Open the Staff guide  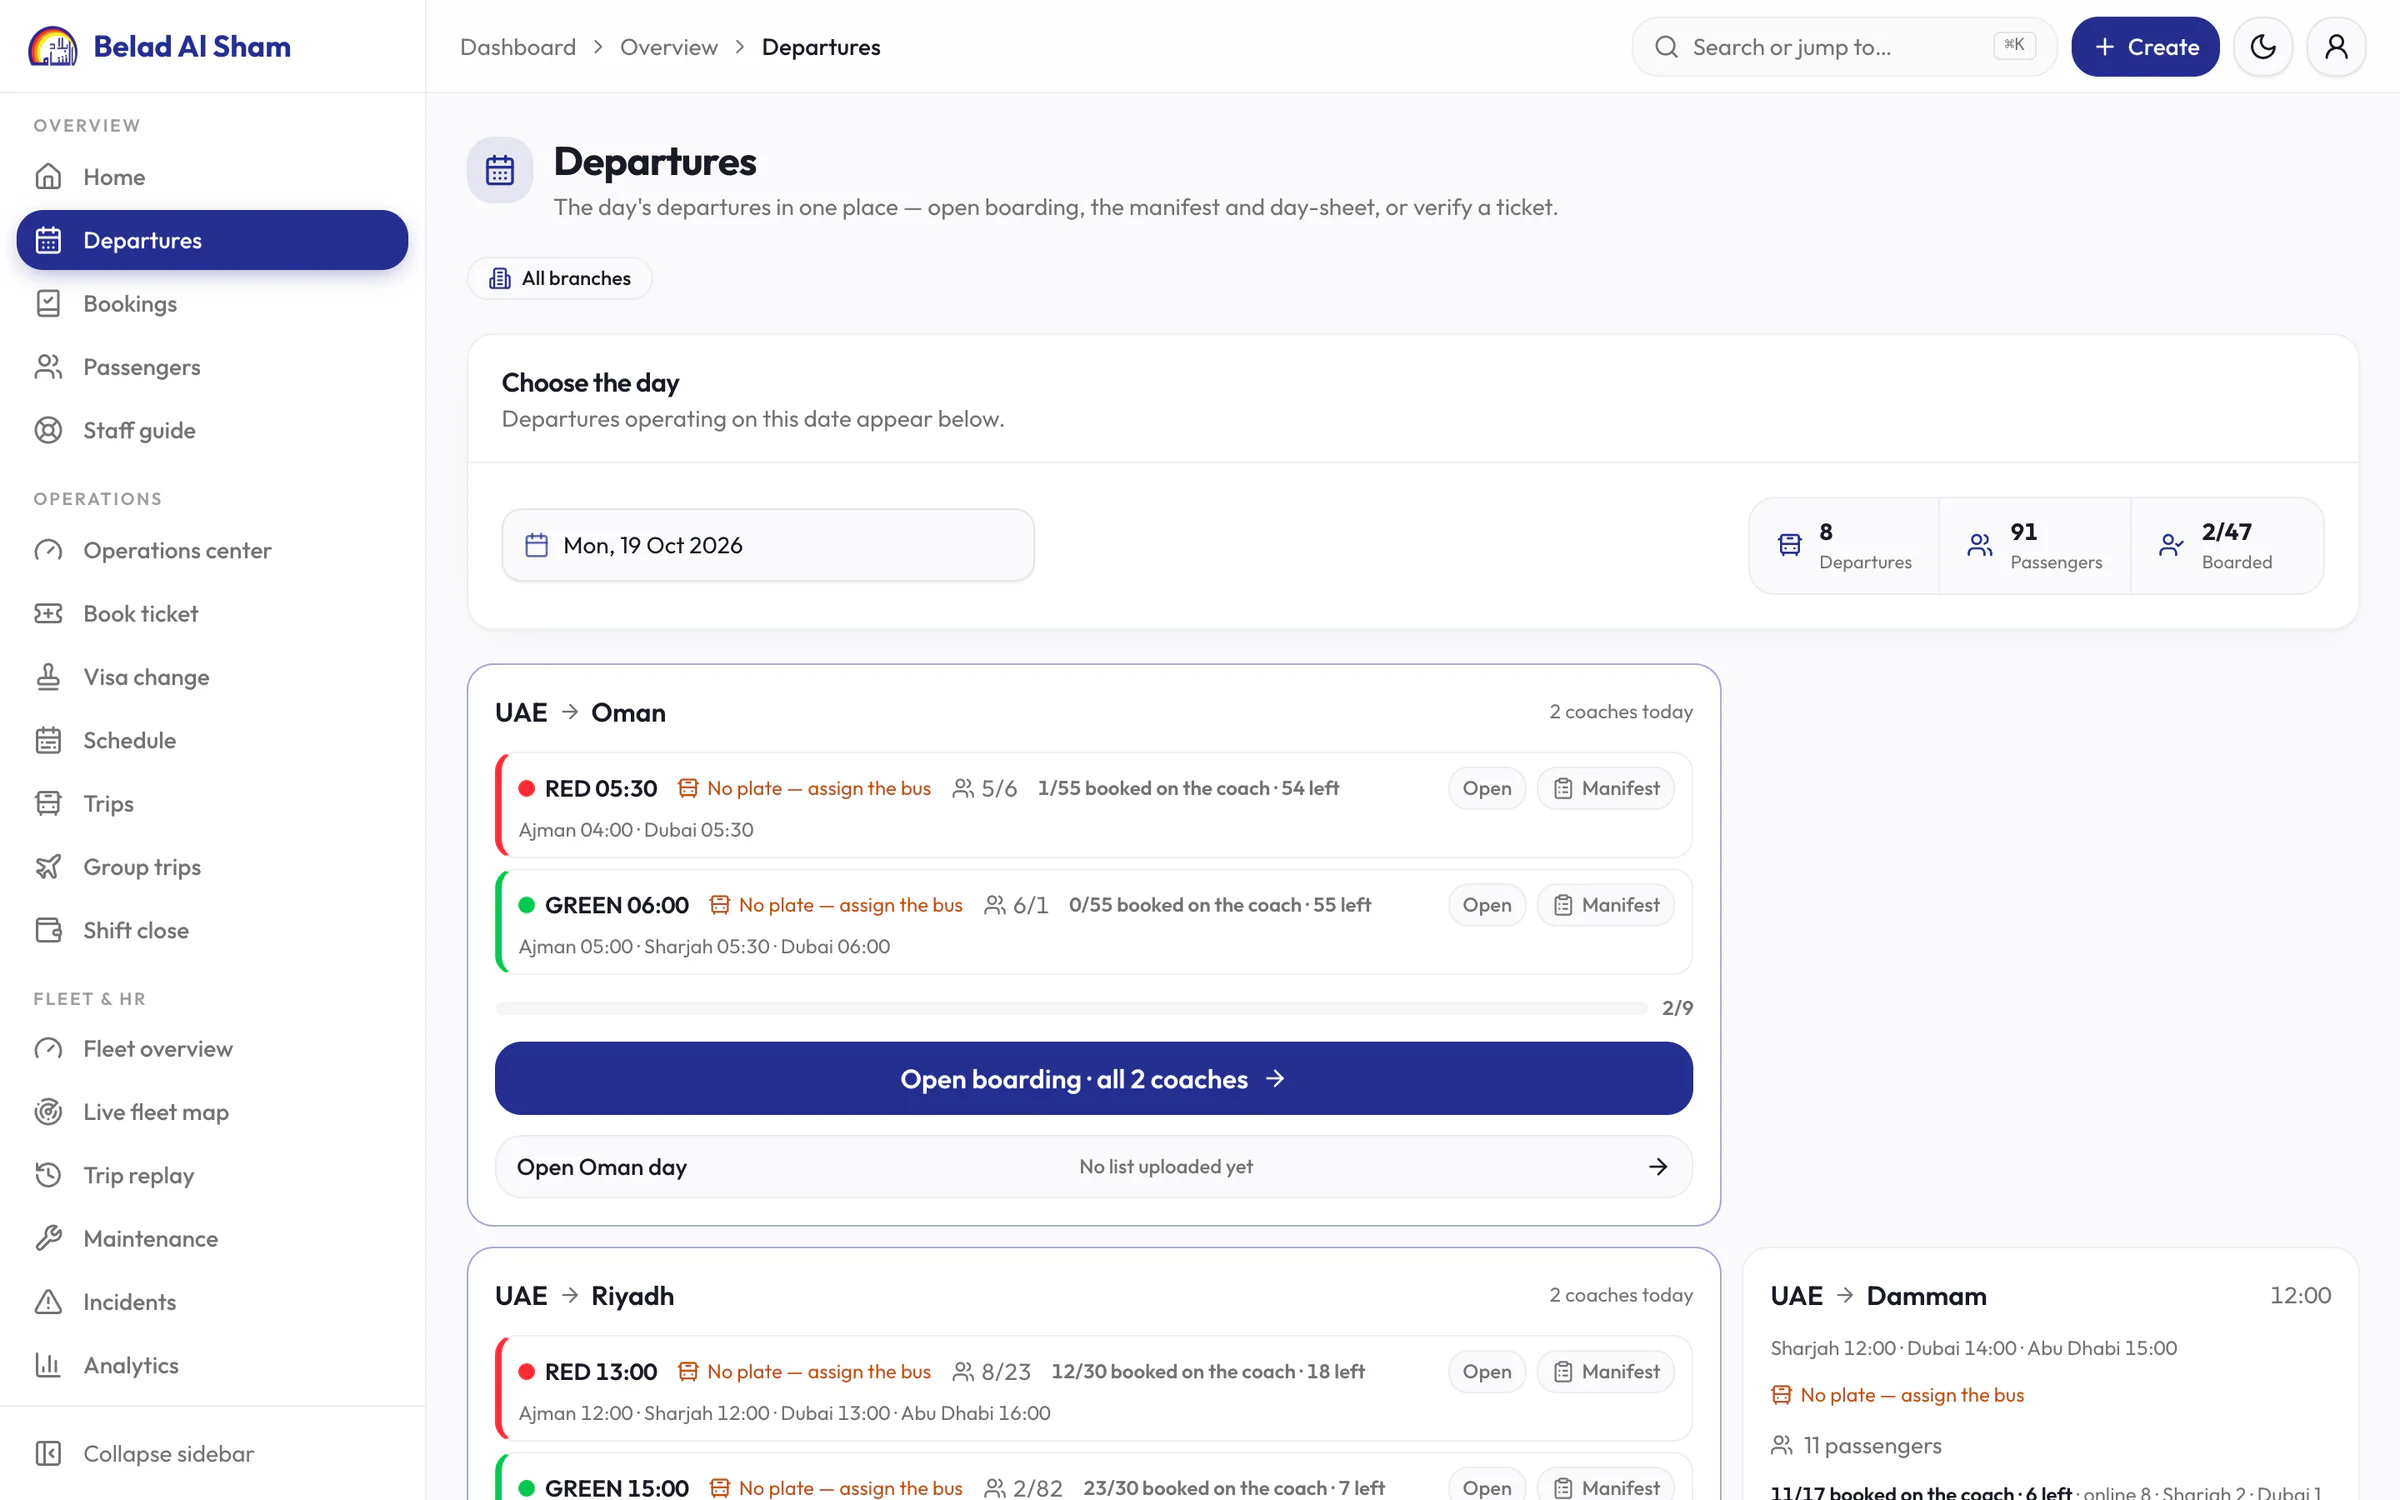pos(212,430)
